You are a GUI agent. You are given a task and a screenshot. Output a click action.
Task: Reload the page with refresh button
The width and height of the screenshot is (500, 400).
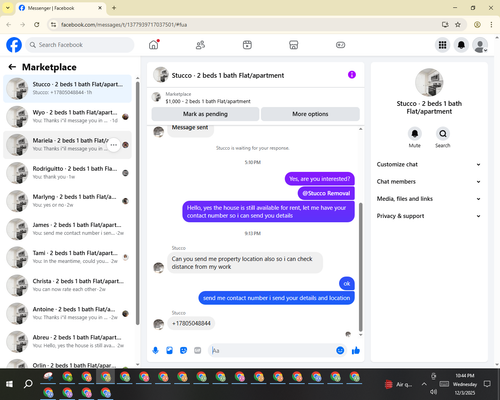point(37,25)
